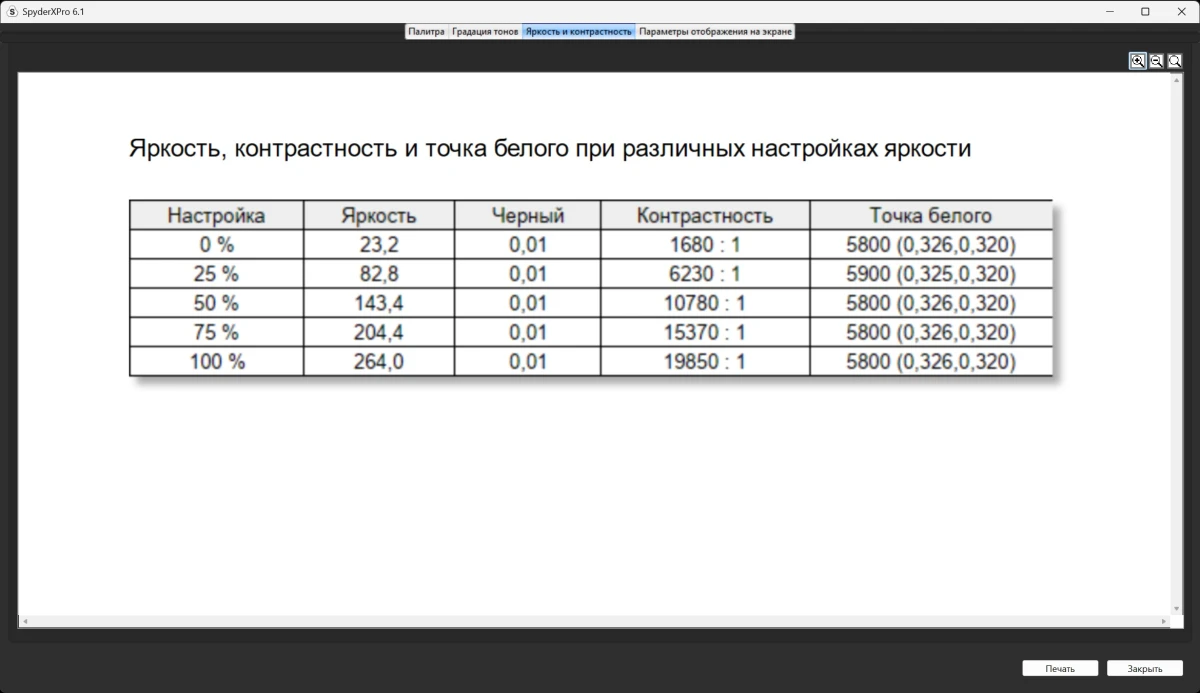Select the zoom-out magnifier icon

point(1154,61)
